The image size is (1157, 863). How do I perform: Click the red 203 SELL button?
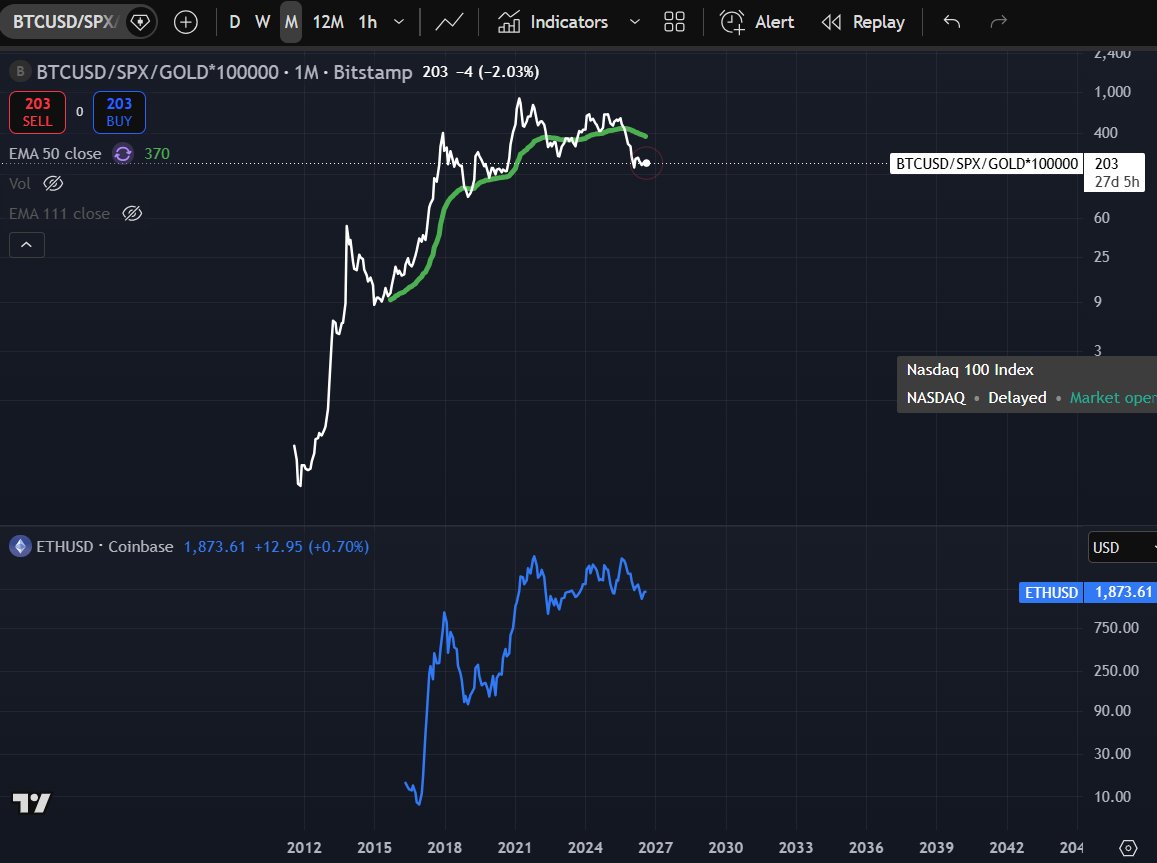pyautogui.click(x=38, y=112)
